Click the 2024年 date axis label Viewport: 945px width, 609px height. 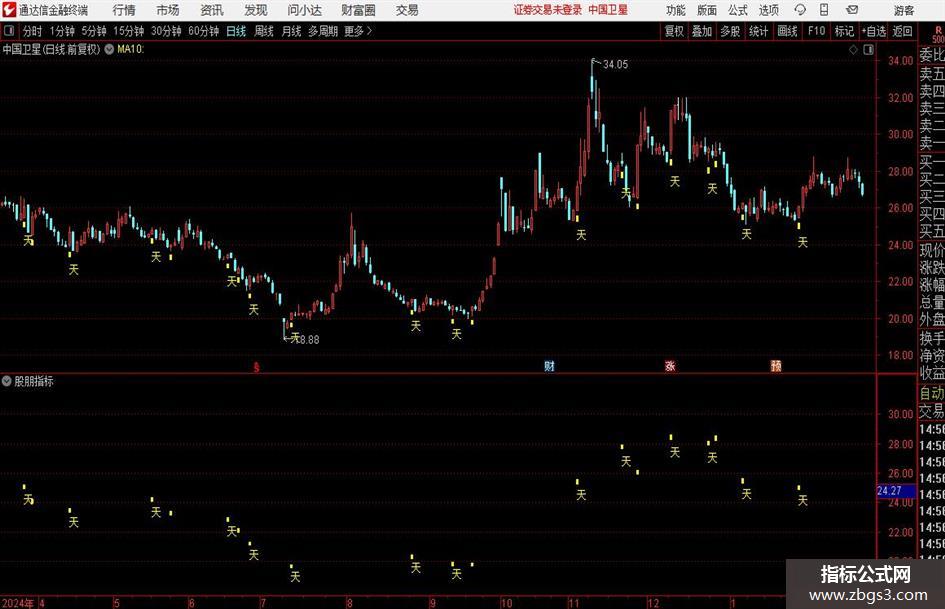point(18,602)
